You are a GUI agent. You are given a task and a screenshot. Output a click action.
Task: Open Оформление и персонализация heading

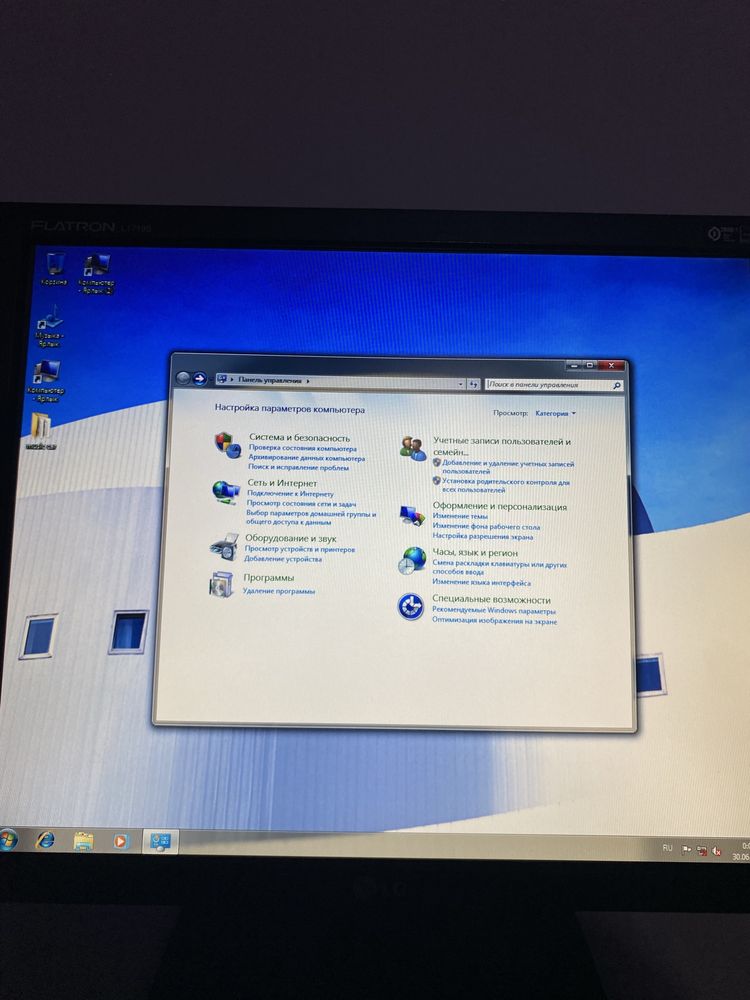pos(500,507)
